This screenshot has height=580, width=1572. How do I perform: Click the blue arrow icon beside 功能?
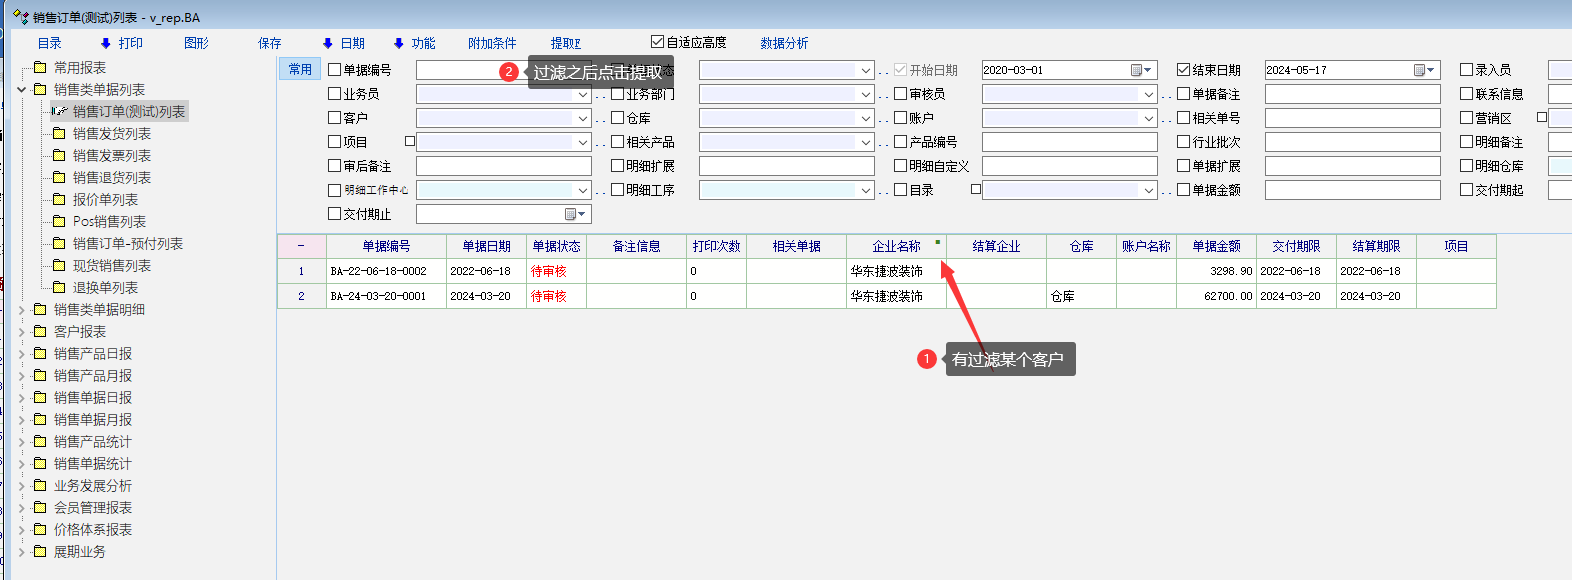[399, 43]
